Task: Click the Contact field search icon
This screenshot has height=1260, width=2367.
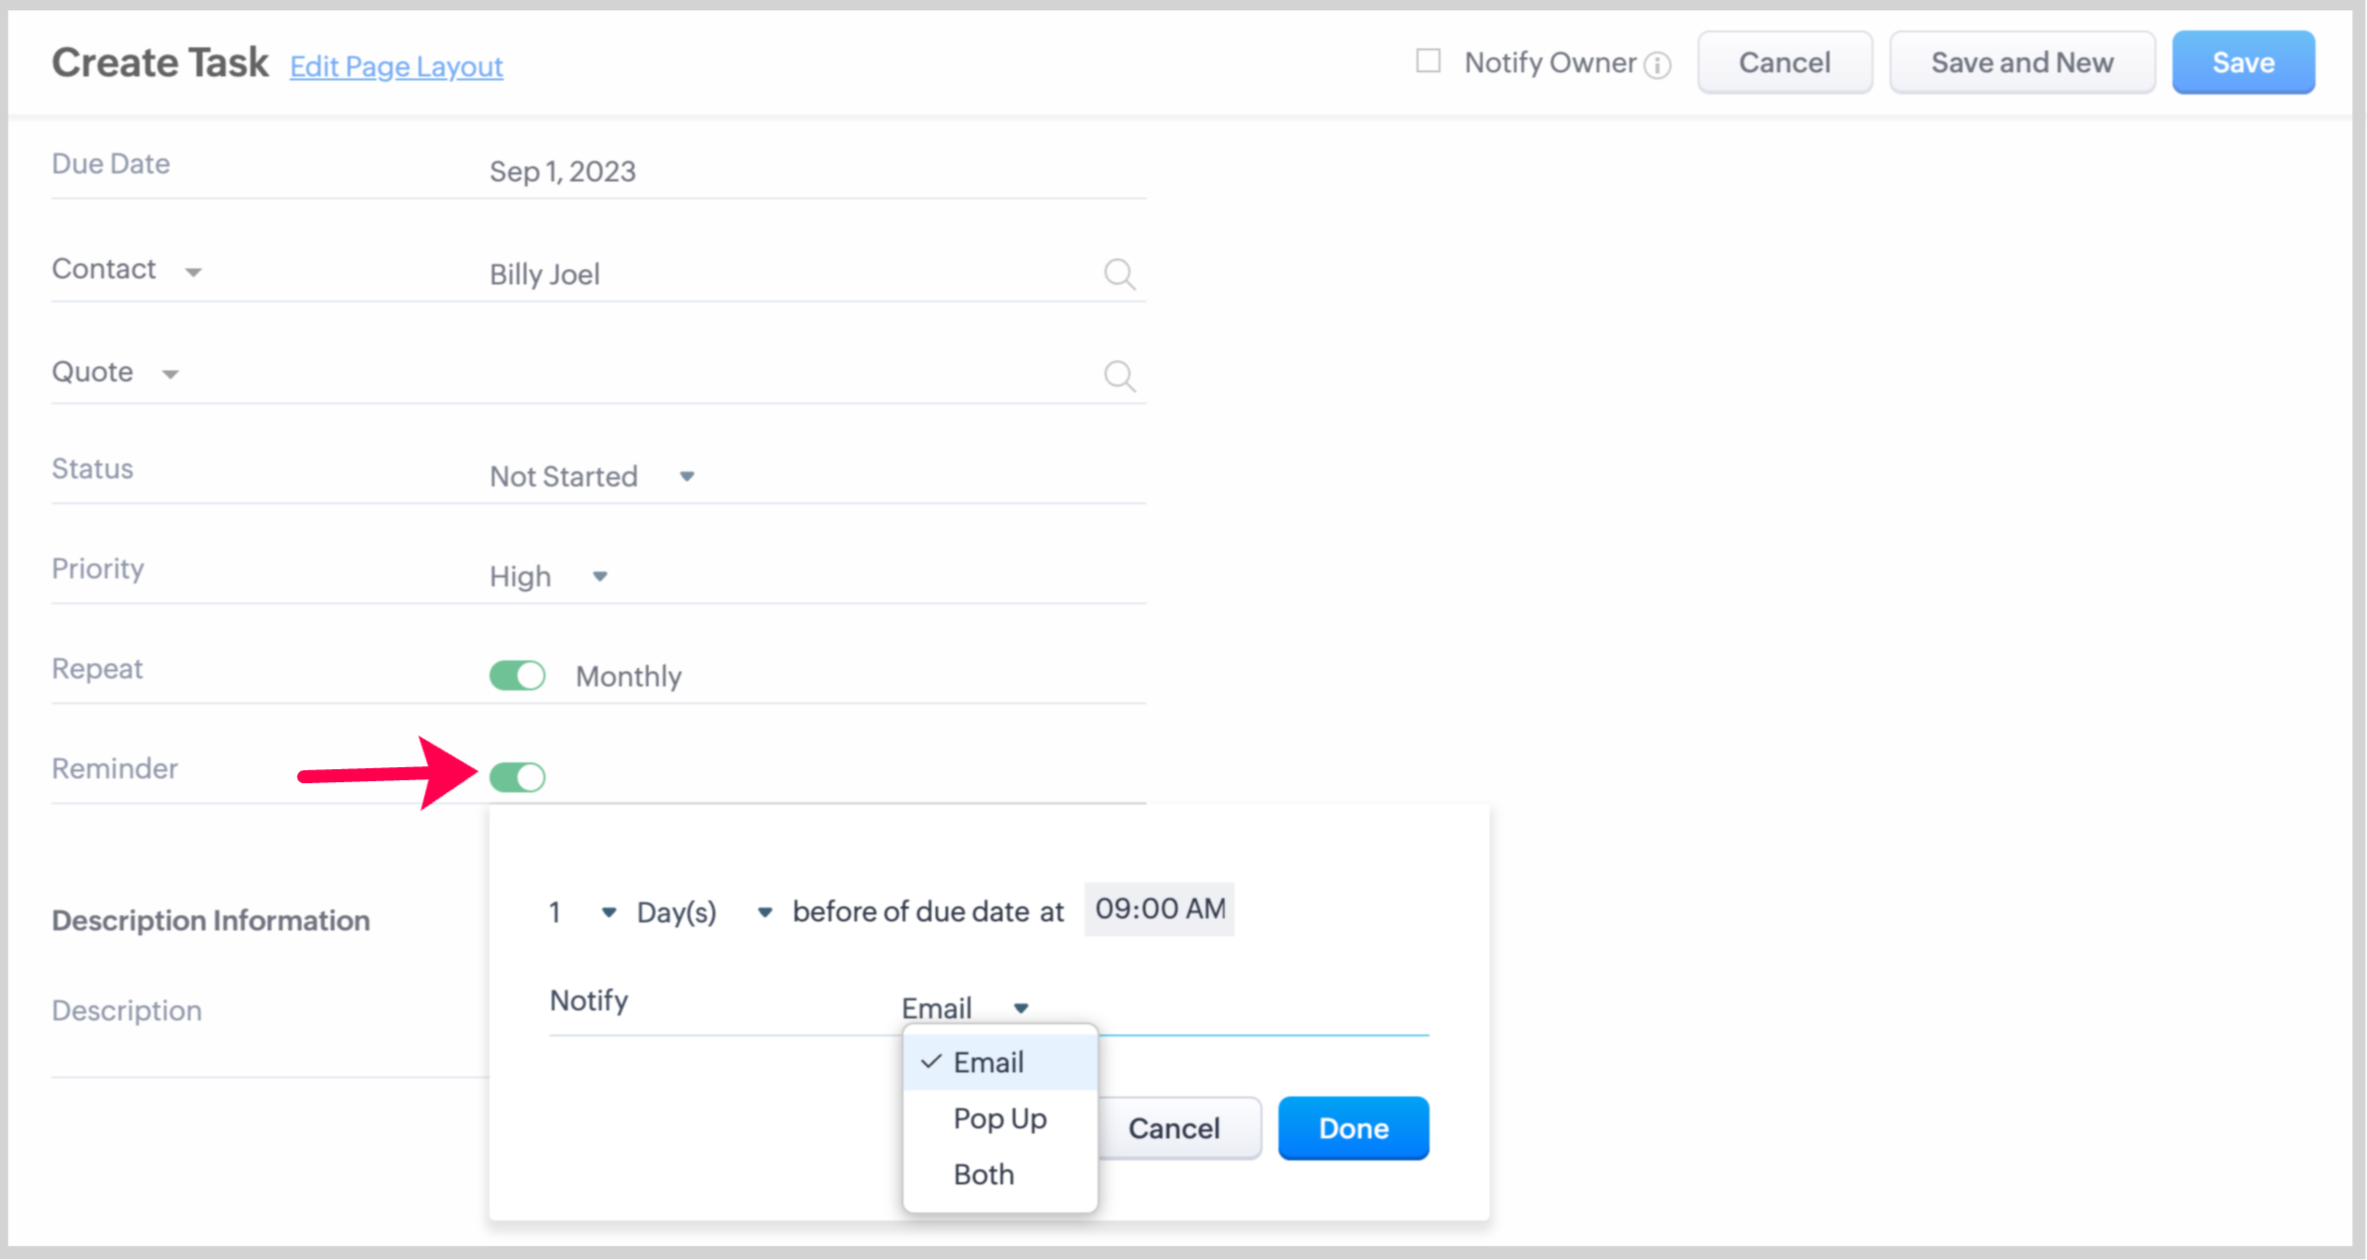Action: point(1119,274)
